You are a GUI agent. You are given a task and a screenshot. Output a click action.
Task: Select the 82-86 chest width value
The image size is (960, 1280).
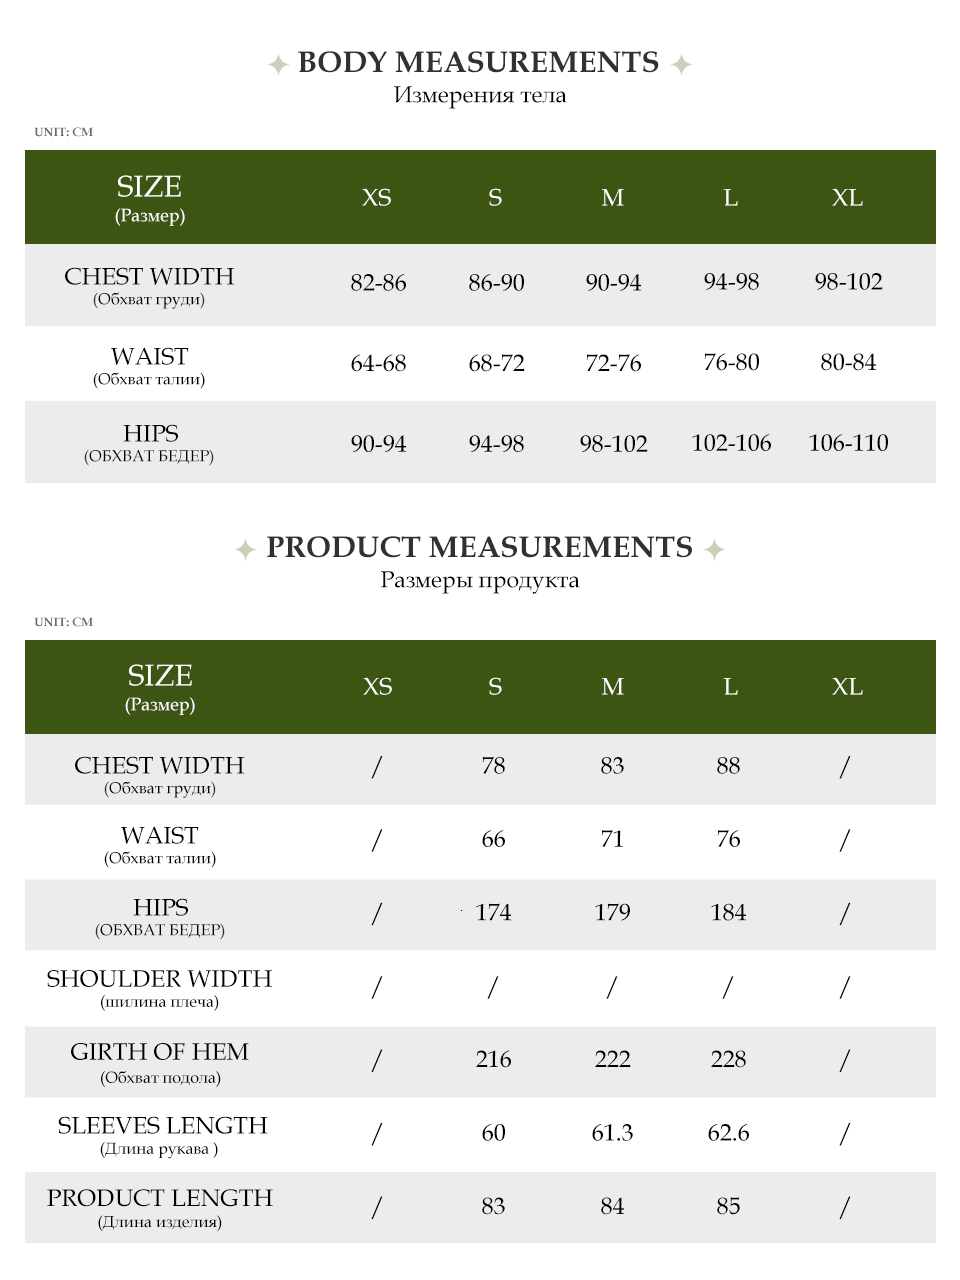(x=378, y=283)
